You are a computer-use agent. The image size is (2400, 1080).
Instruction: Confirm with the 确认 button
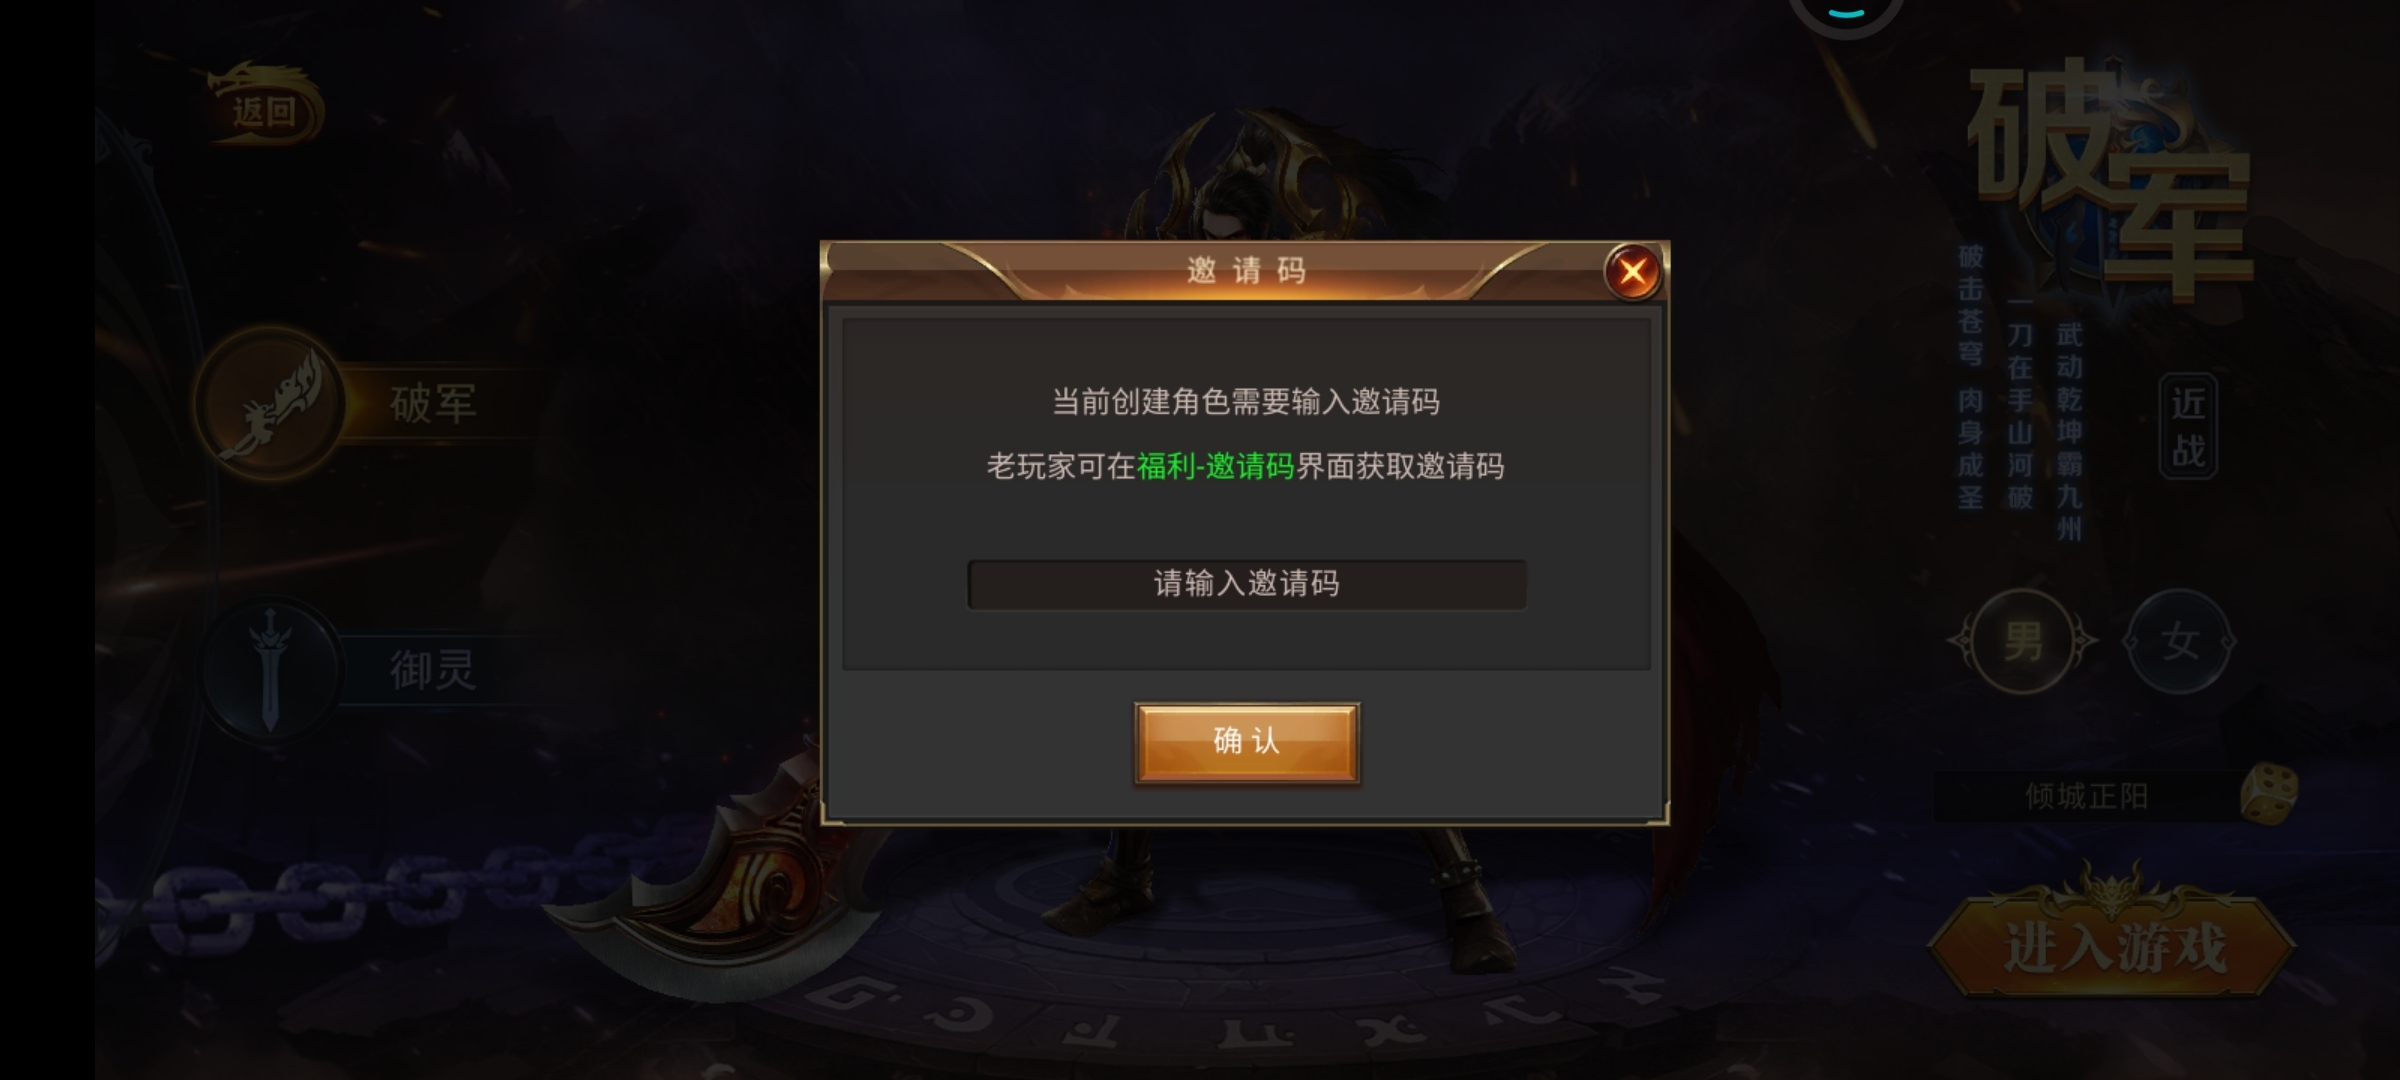pyautogui.click(x=1246, y=742)
